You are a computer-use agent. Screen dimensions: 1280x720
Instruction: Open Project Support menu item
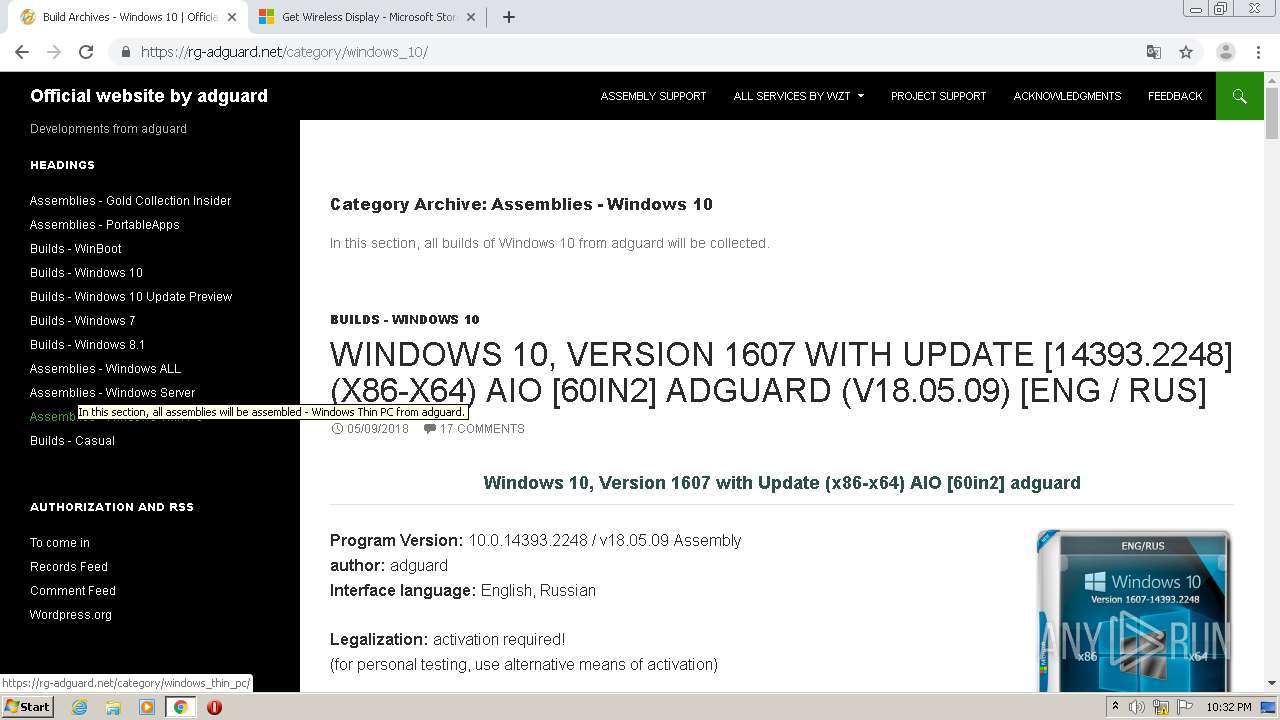click(938, 96)
